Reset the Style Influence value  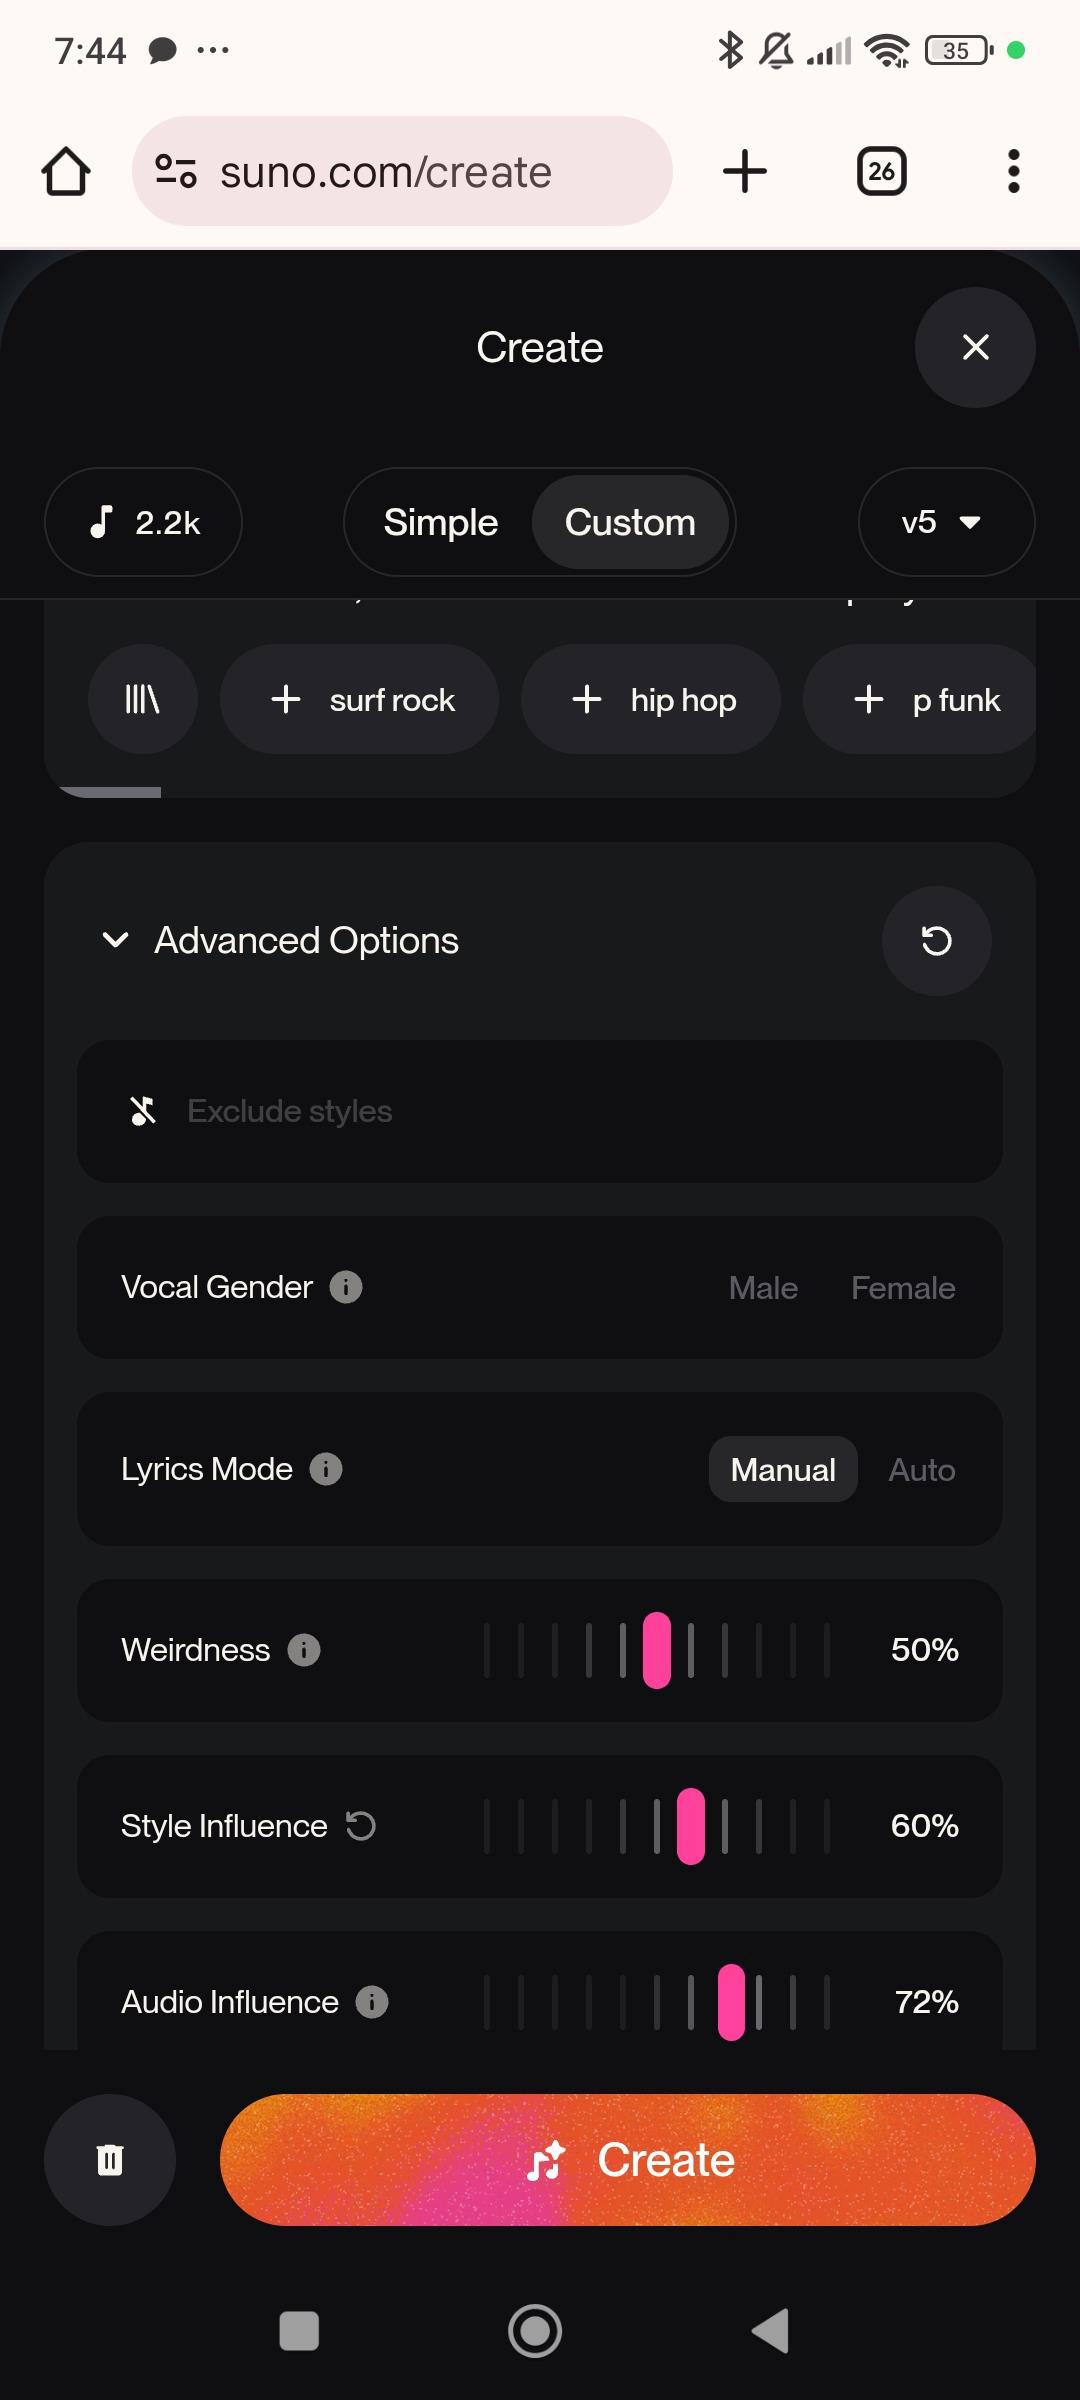[360, 1826]
